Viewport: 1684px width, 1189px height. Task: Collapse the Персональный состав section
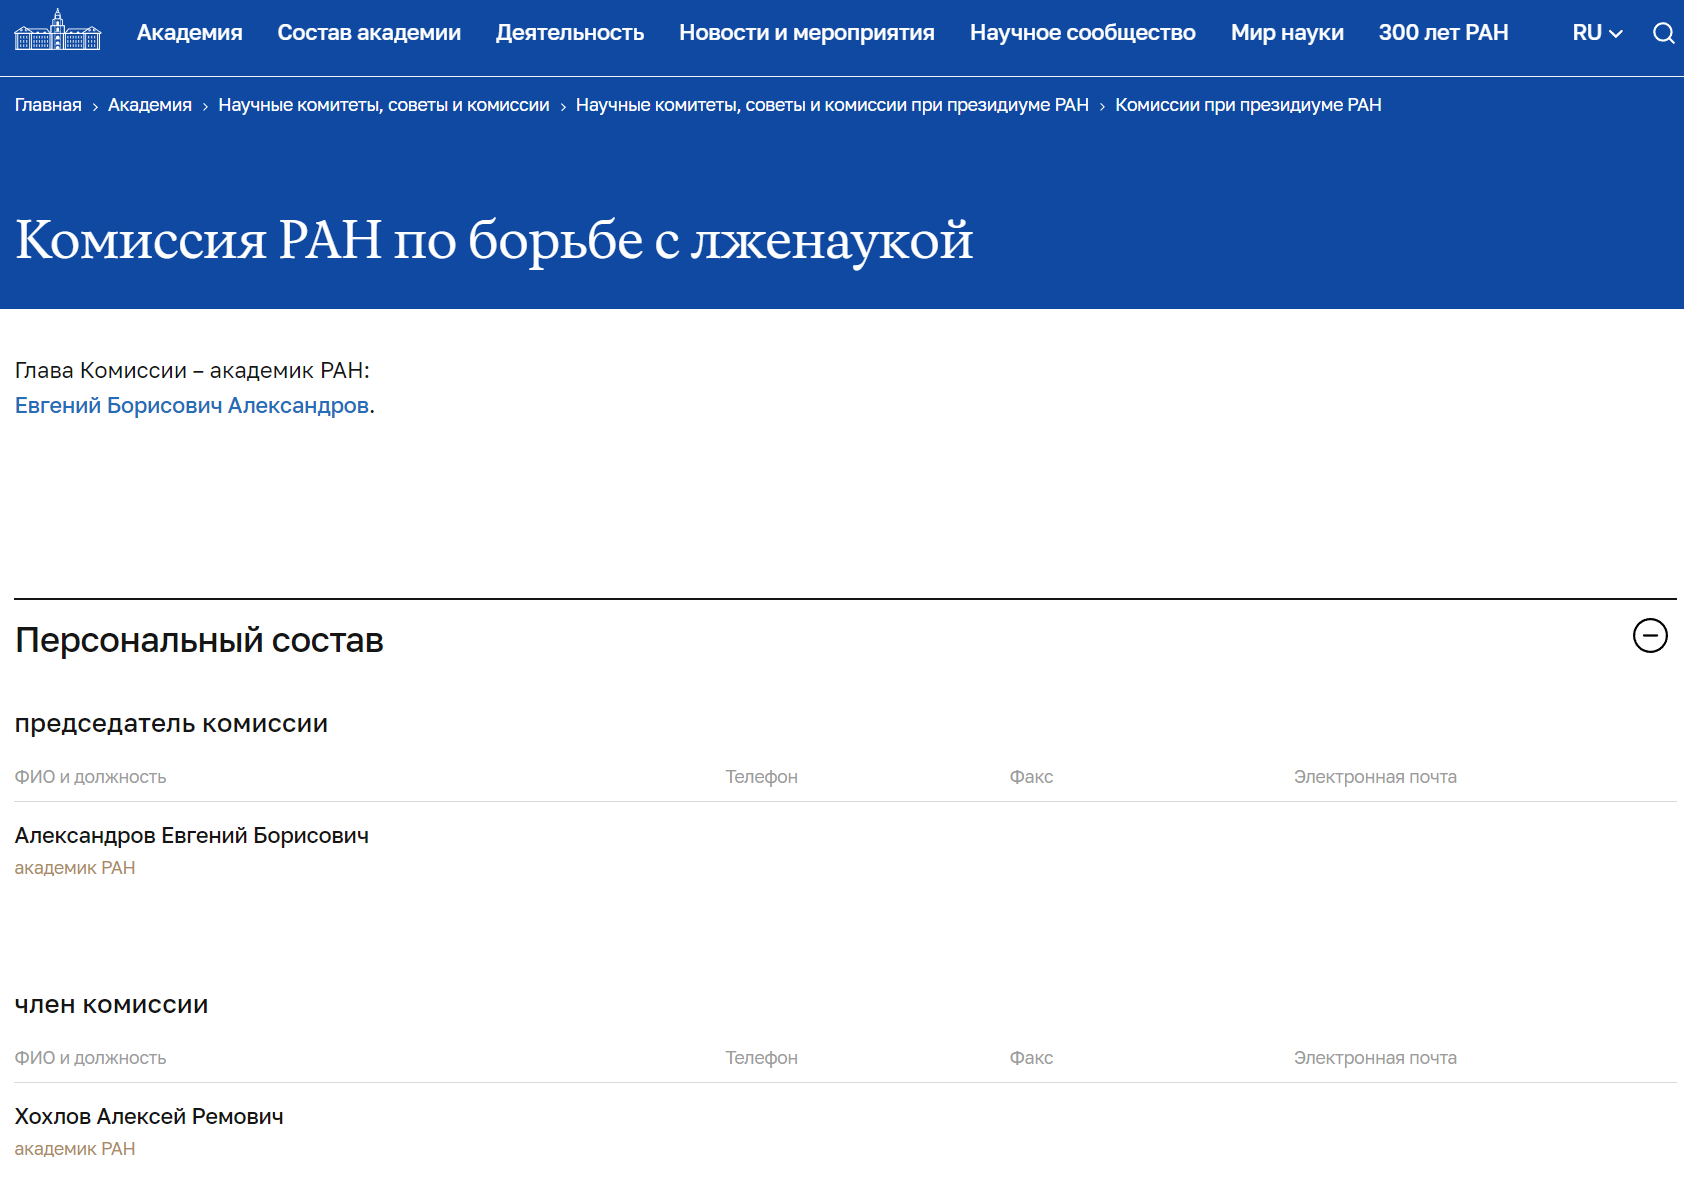1650,635
